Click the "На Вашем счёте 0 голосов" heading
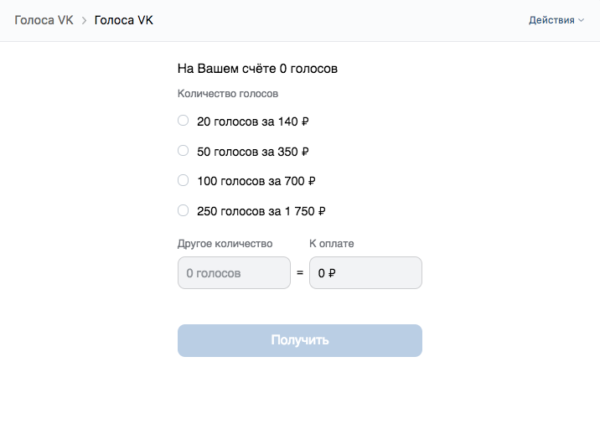 tap(257, 69)
